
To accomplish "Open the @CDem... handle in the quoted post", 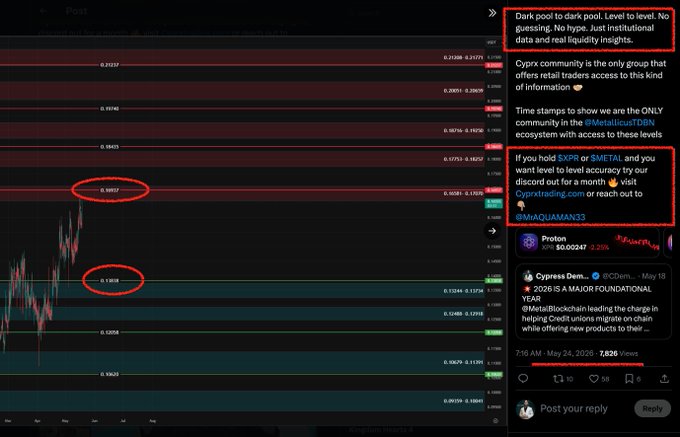I will (x=618, y=276).
